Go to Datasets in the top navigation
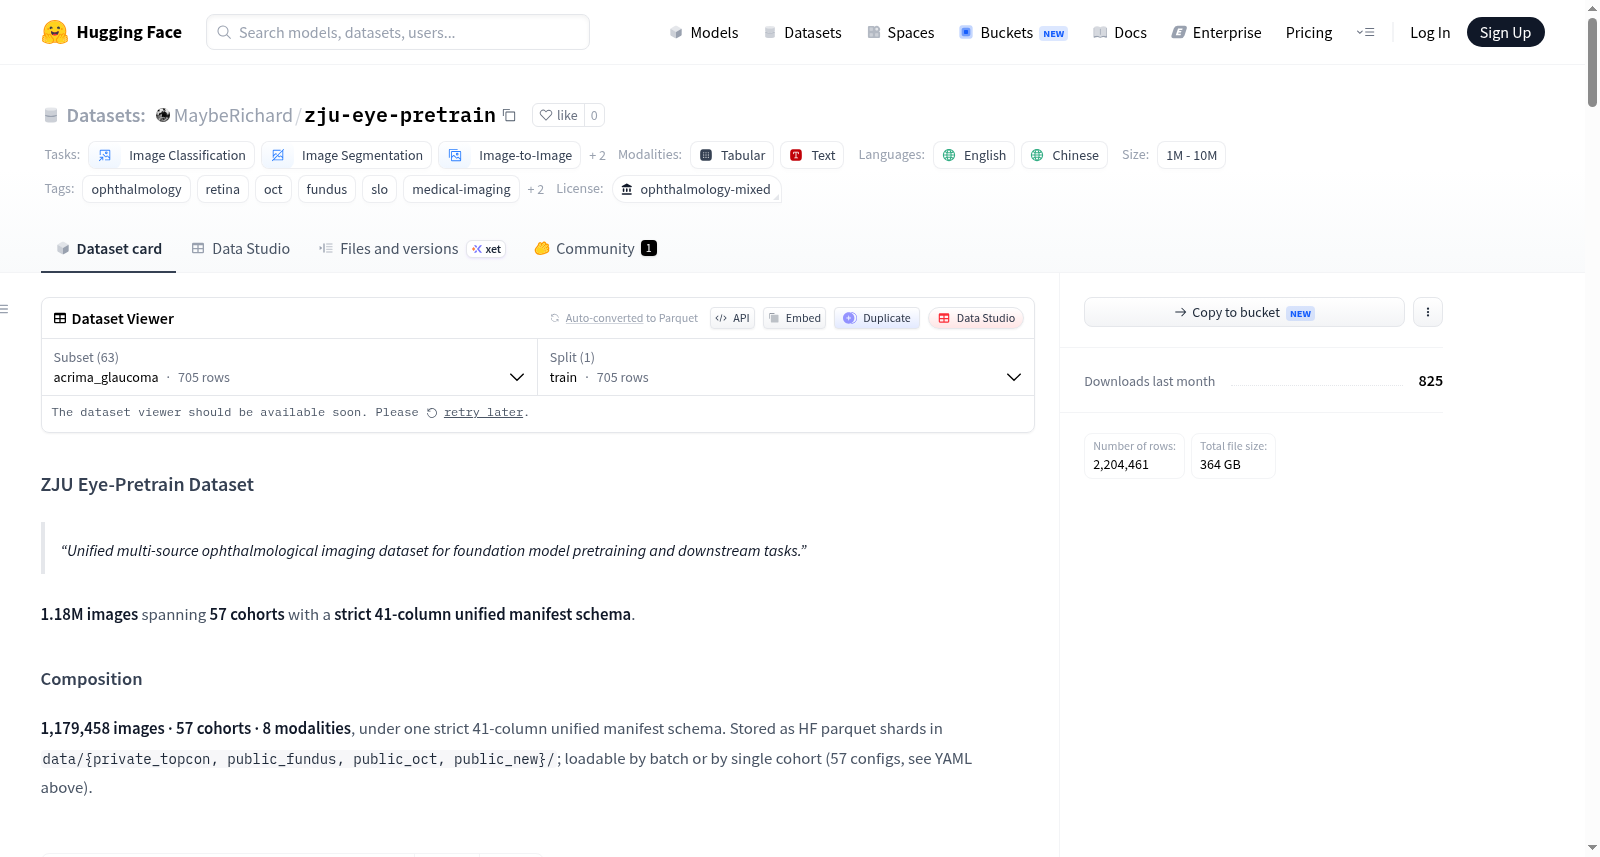 click(803, 32)
